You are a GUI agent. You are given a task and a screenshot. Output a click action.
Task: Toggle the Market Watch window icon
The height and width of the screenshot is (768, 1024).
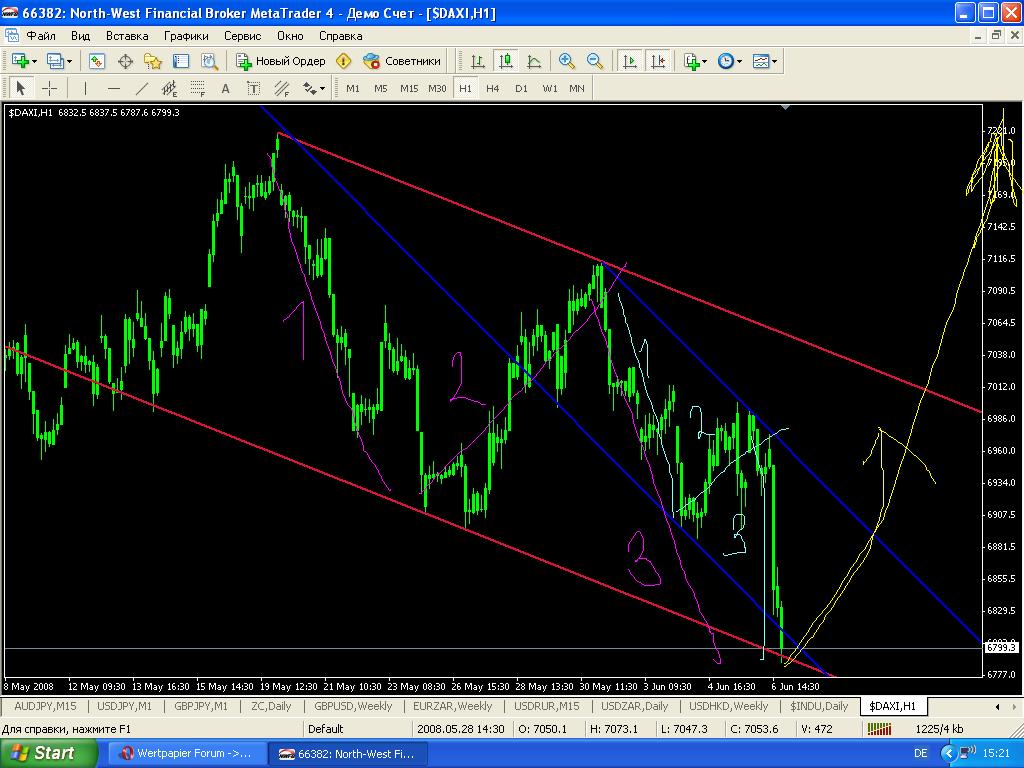[97, 61]
